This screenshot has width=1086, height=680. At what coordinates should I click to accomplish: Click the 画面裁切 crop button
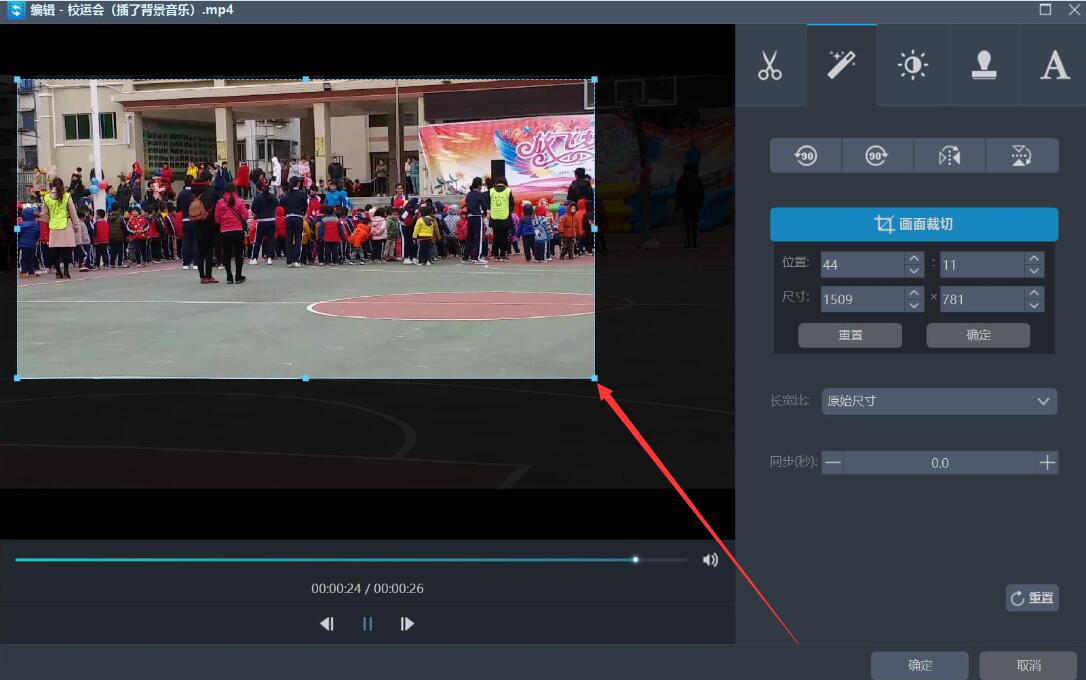click(x=914, y=225)
